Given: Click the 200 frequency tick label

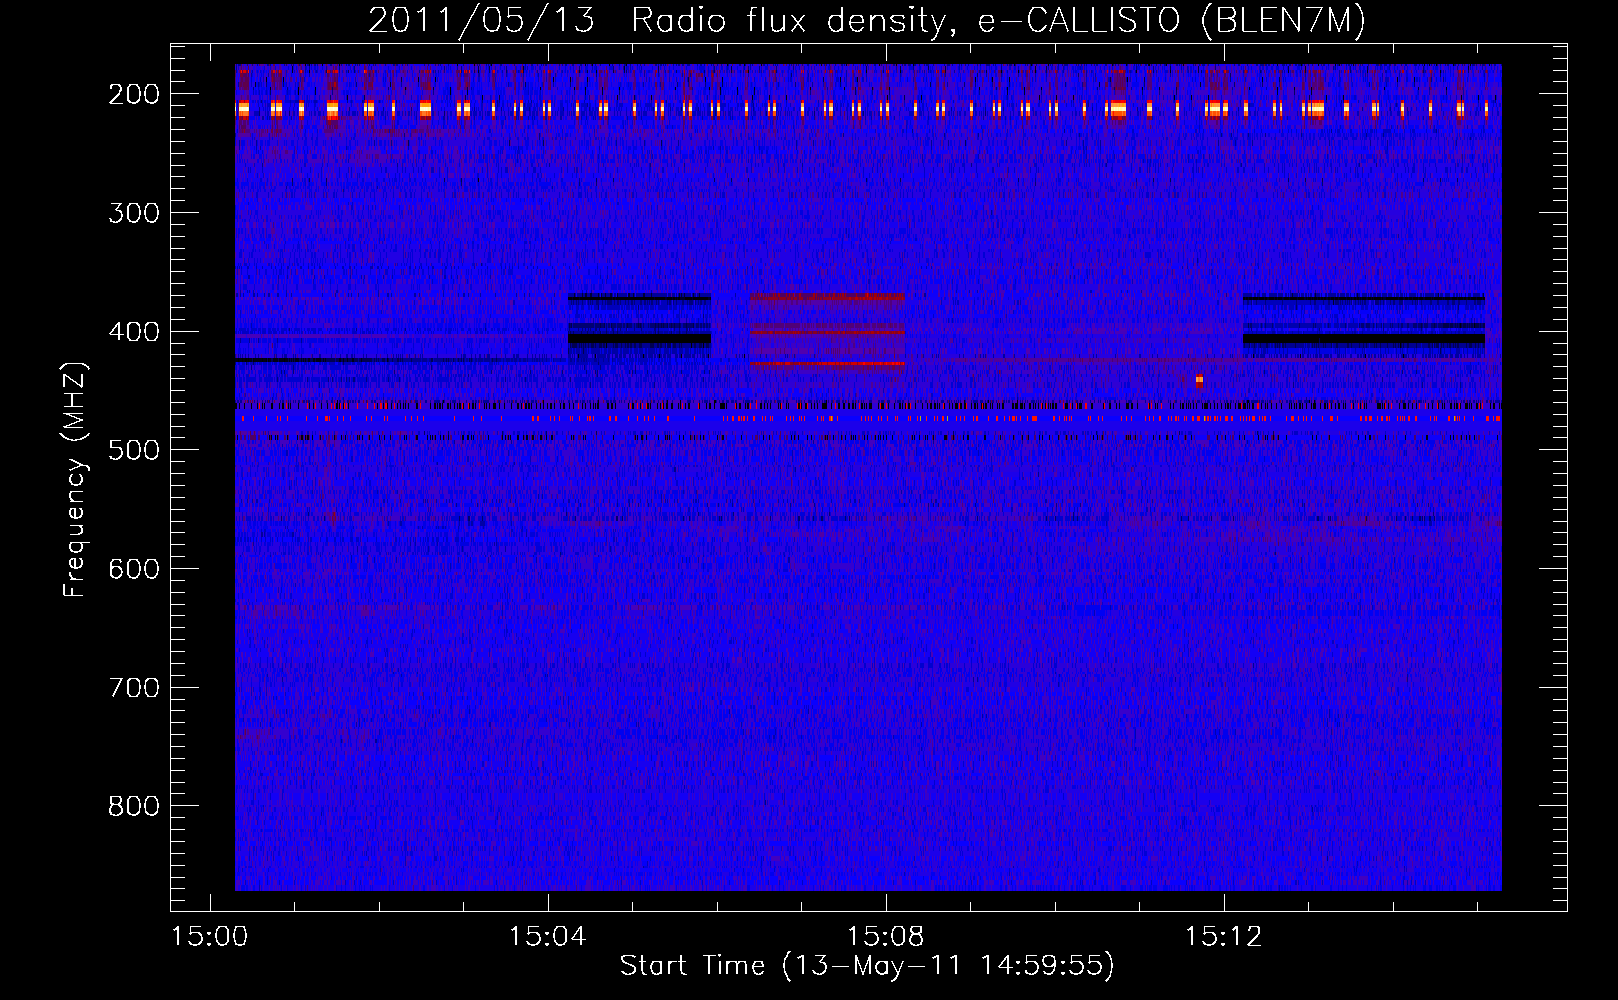Looking at the screenshot, I should [x=134, y=94].
